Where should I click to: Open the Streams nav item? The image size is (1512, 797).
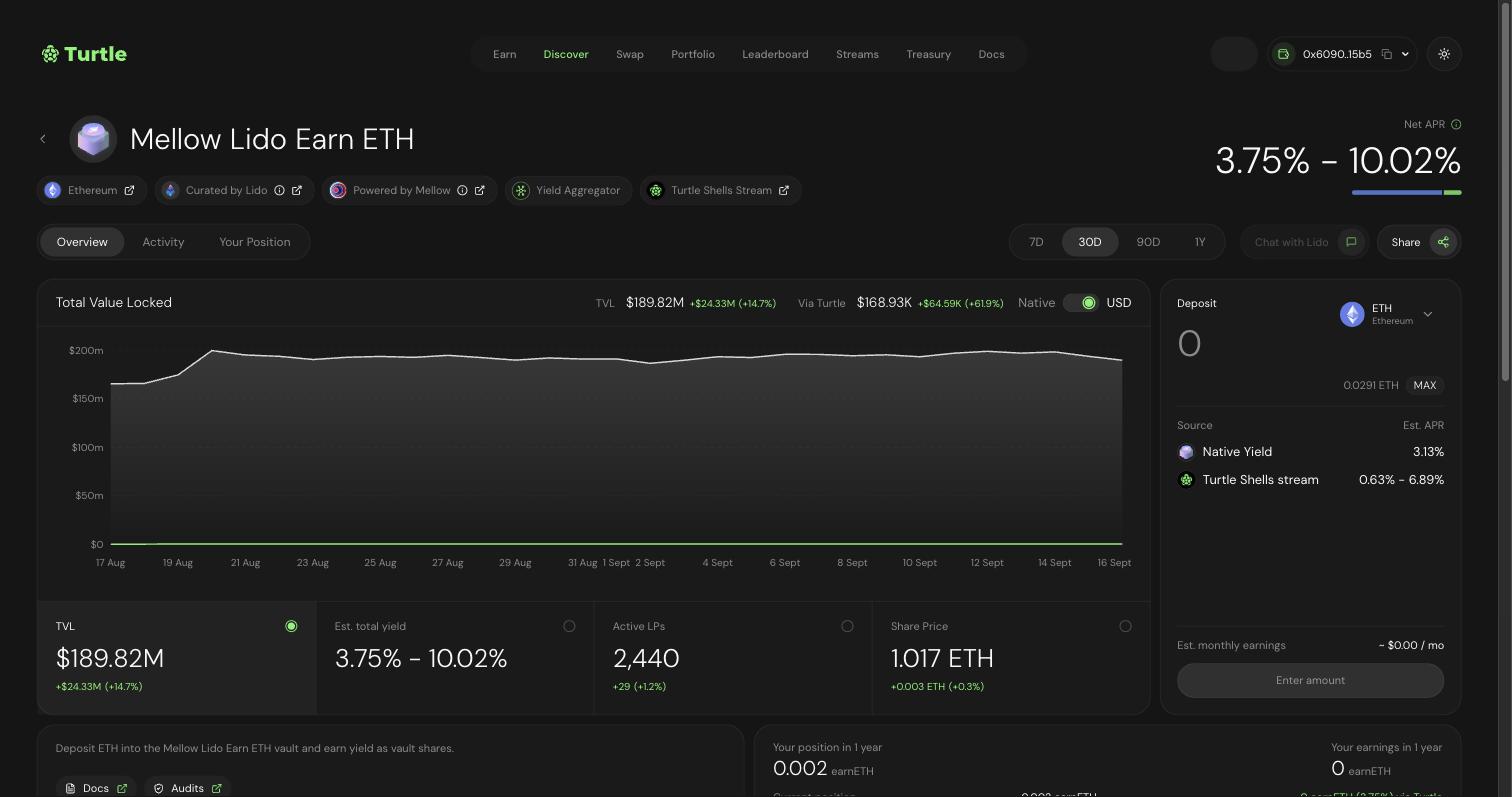857,54
